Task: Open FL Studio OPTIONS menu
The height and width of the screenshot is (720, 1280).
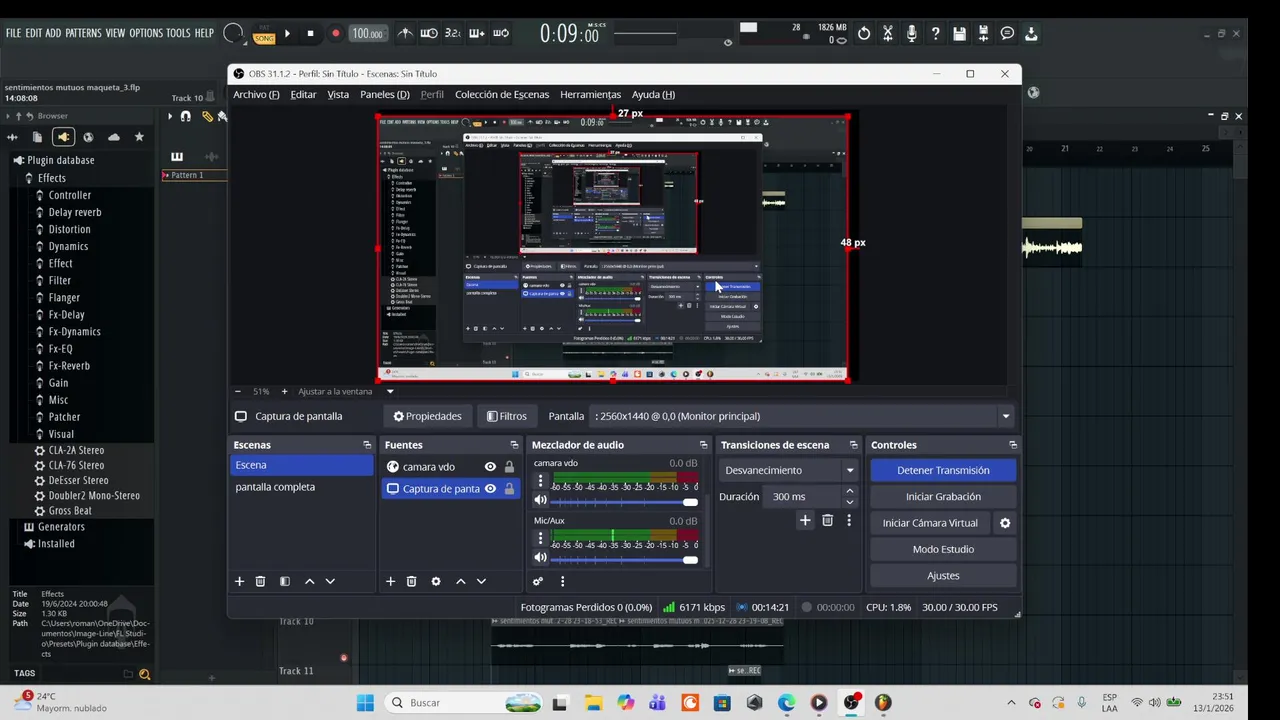Action: click(146, 33)
